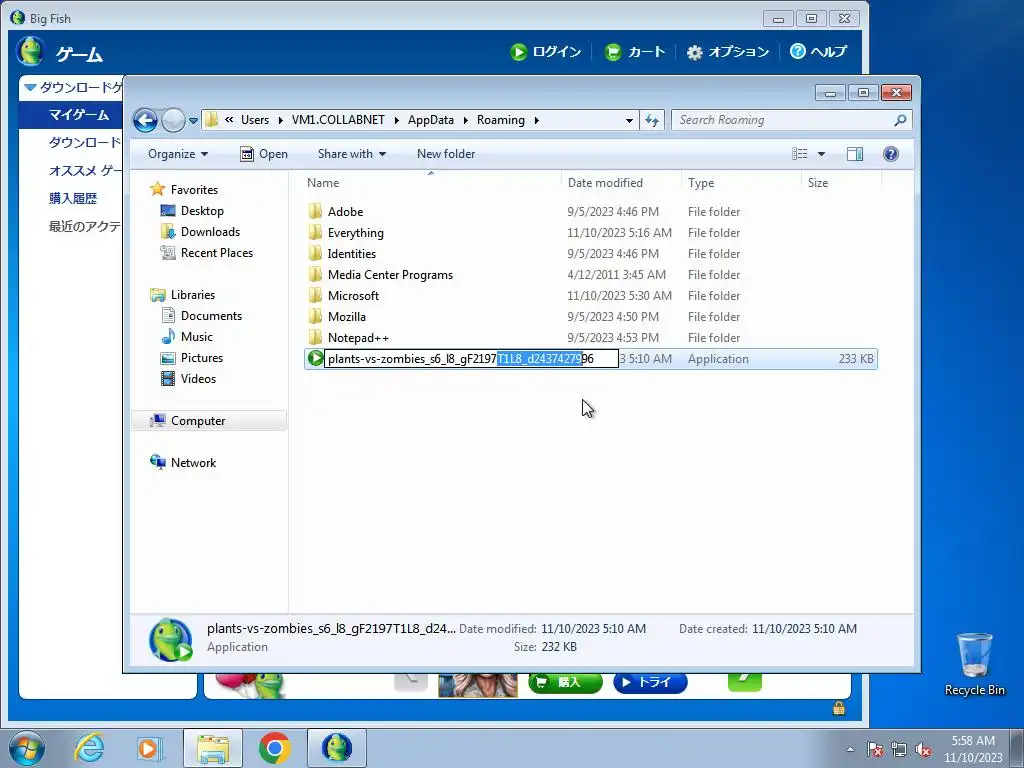Select Network in navigation pane
The image size is (1024, 768).
pyautogui.click(x=193, y=462)
